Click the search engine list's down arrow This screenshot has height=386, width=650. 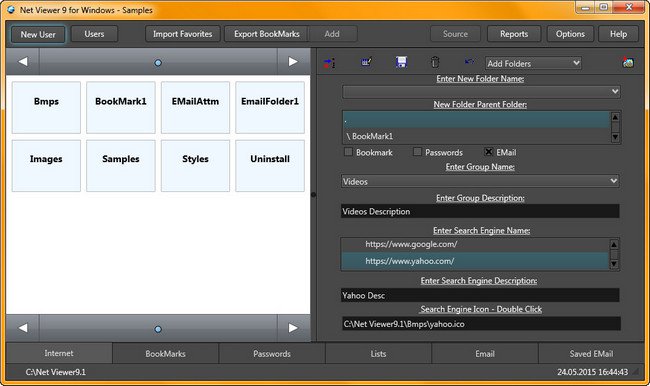[x=614, y=264]
